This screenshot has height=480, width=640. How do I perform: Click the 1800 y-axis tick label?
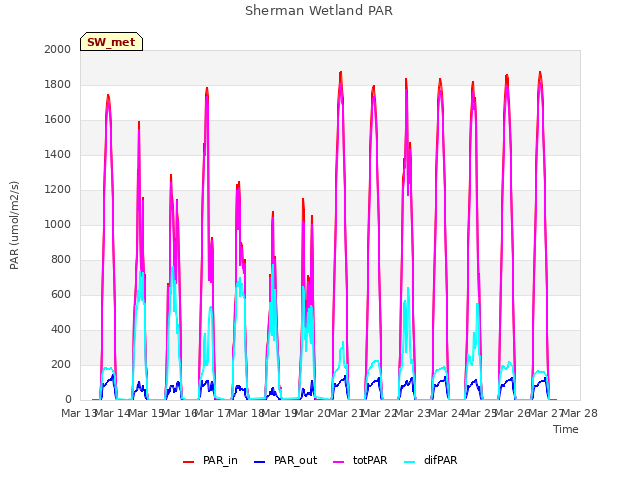(58, 84)
